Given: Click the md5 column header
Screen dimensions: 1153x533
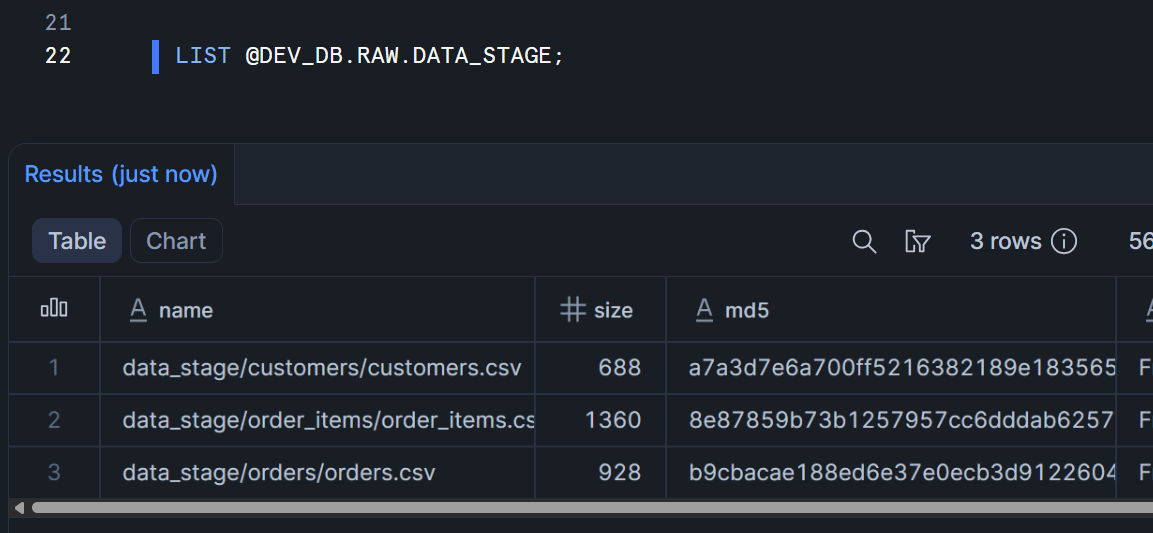Looking at the screenshot, I should [747, 310].
